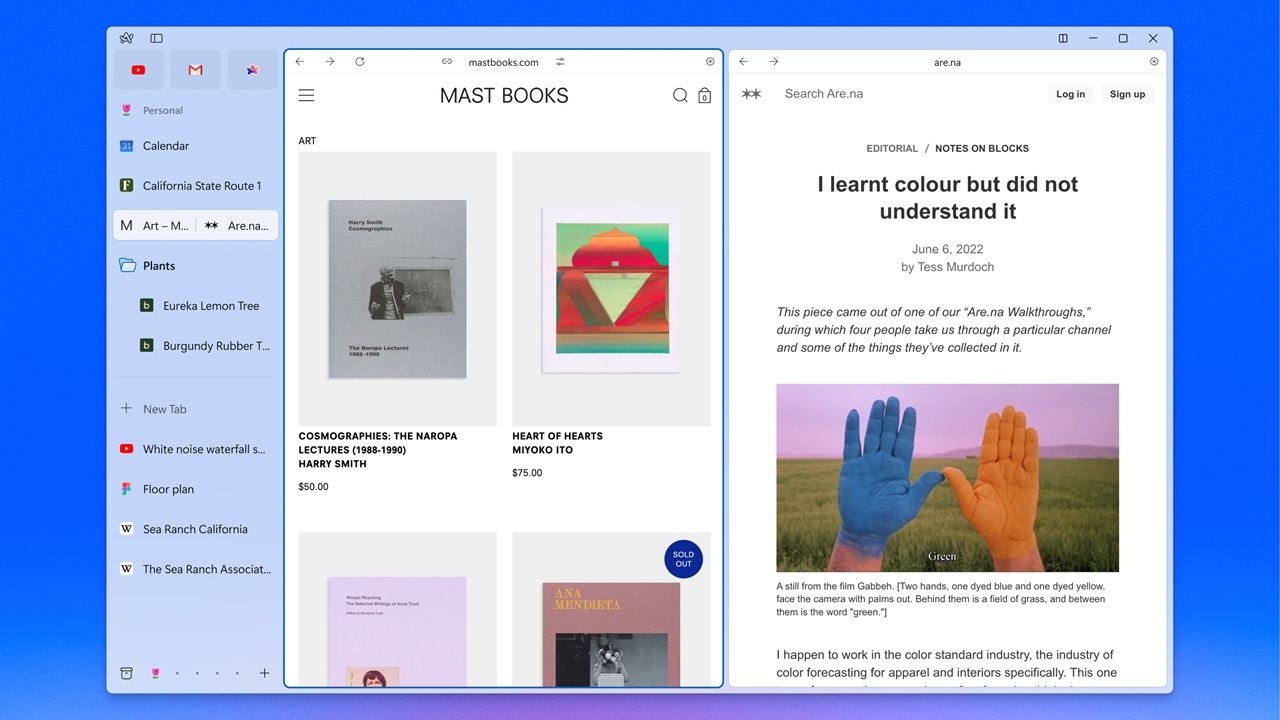The height and width of the screenshot is (720, 1280).
Task: Click the Log in button
Action: point(1070,94)
